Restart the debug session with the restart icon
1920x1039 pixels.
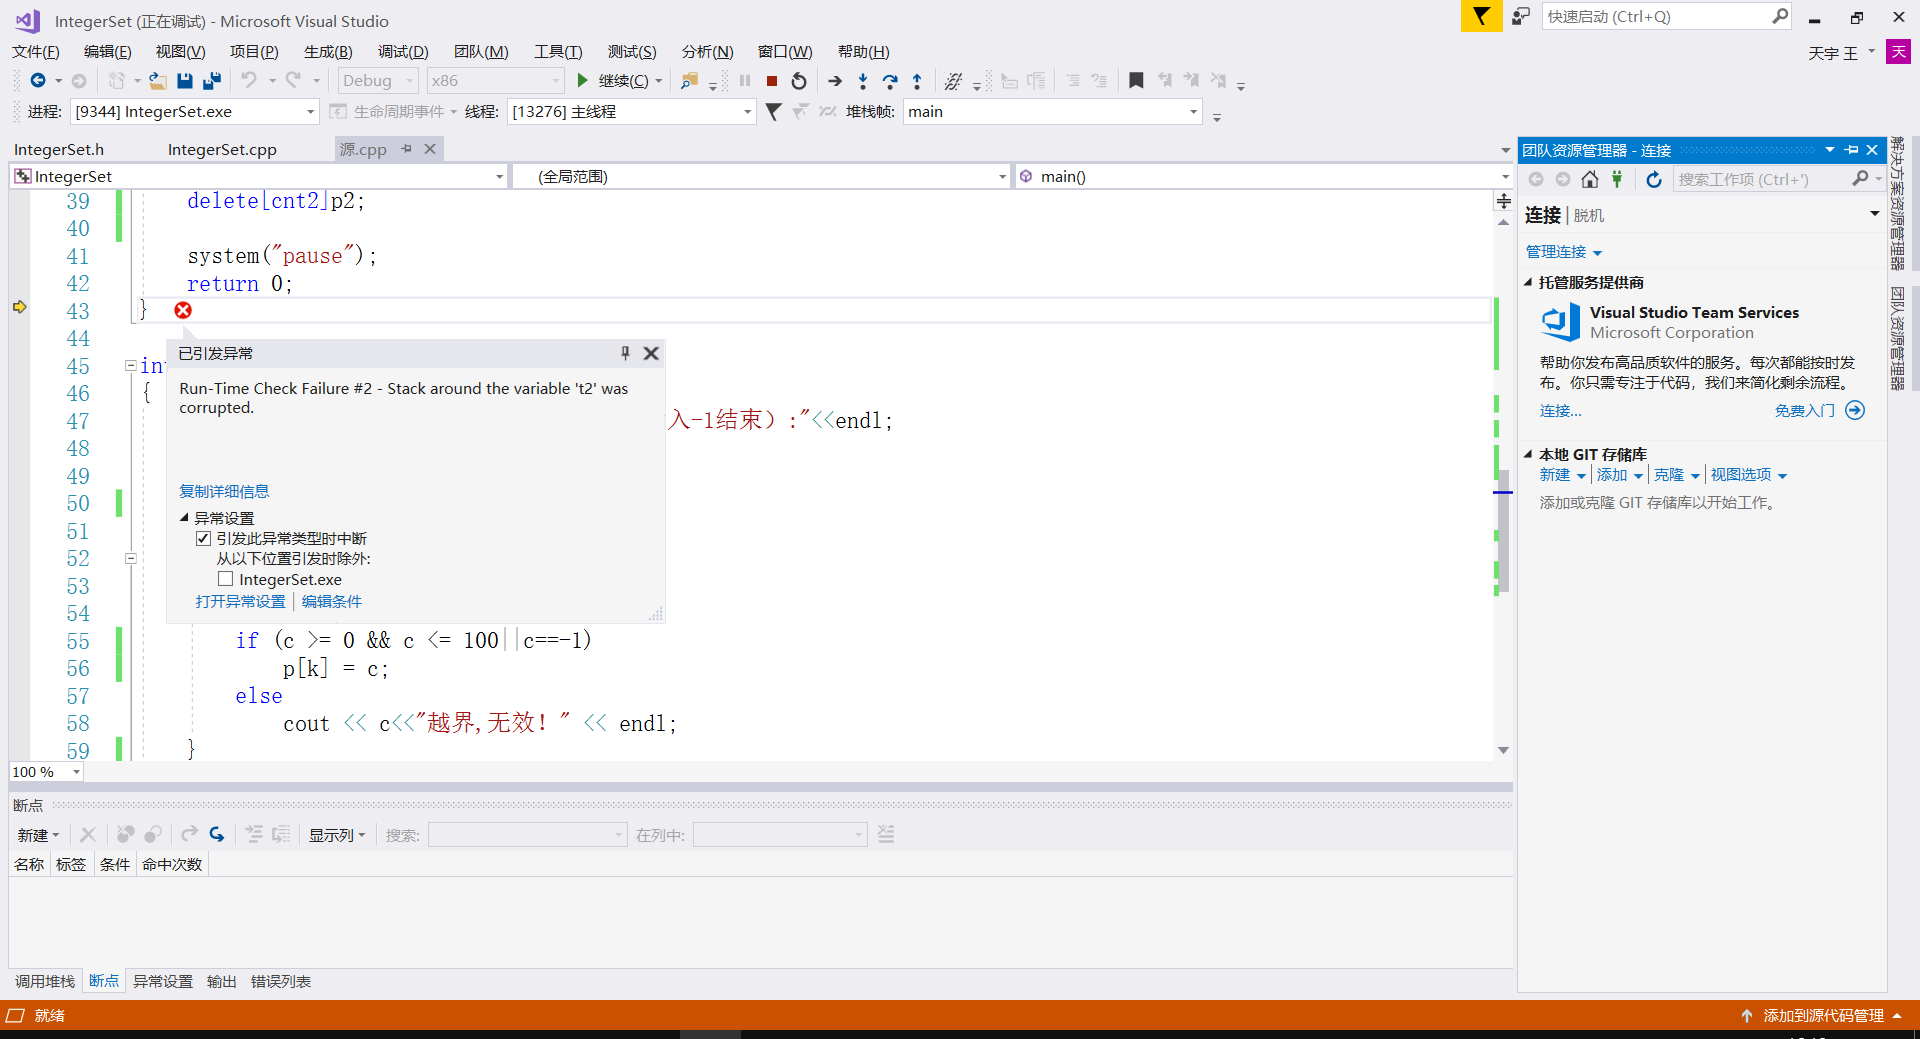pos(799,81)
